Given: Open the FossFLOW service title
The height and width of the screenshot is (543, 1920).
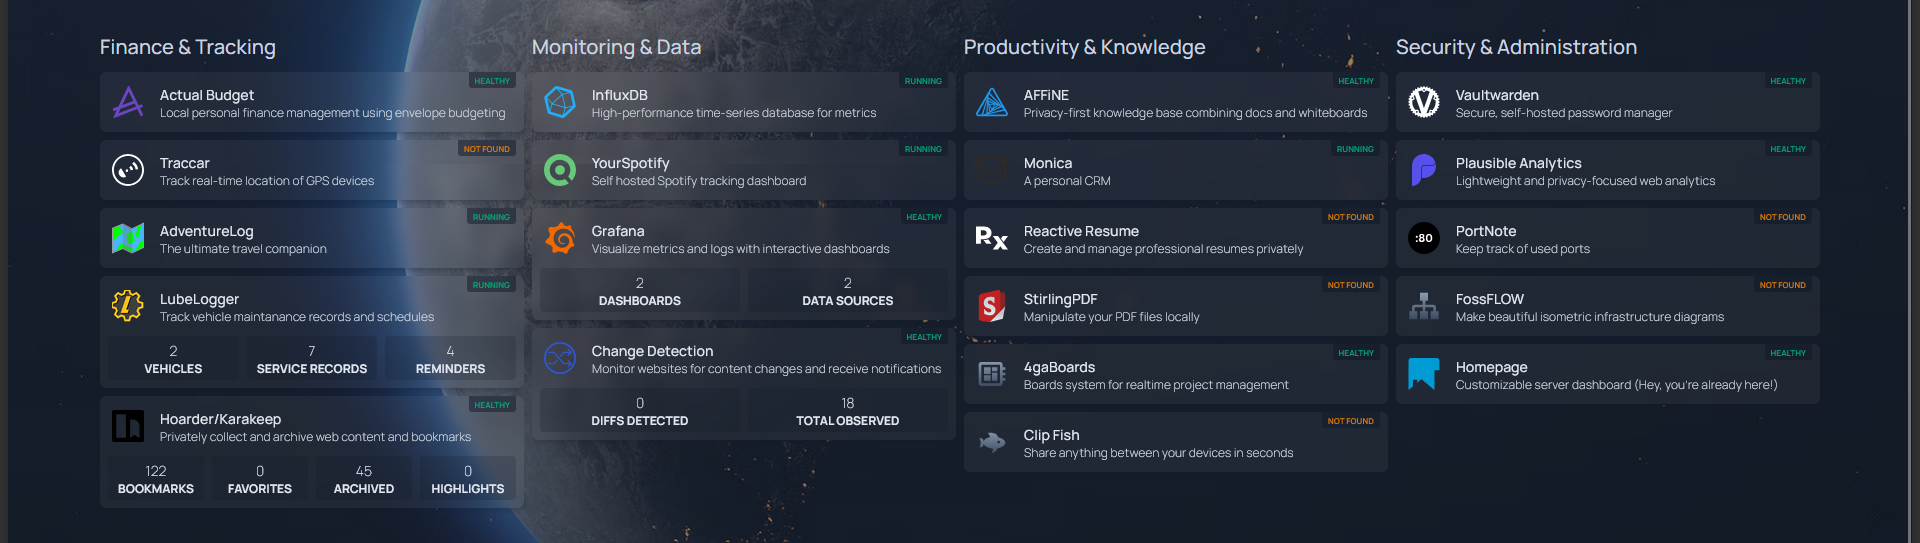Looking at the screenshot, I should pyautogui.click(x=1490, y=299).
